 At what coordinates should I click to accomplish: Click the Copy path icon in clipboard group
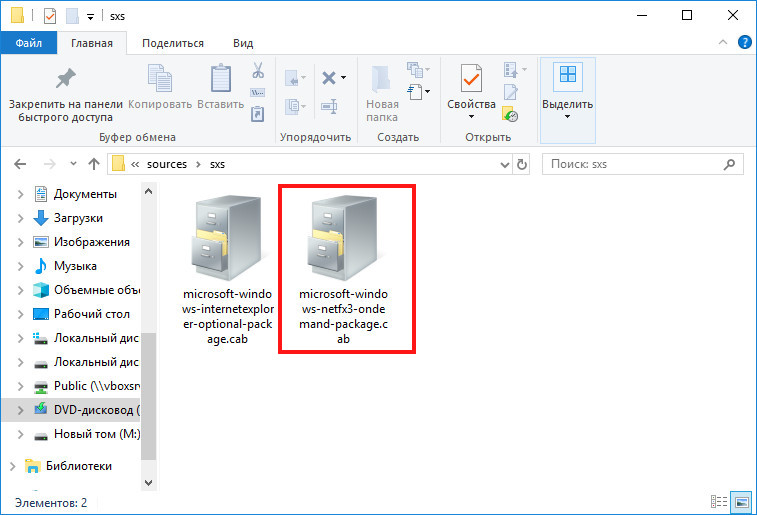click(x=258, y=92)
